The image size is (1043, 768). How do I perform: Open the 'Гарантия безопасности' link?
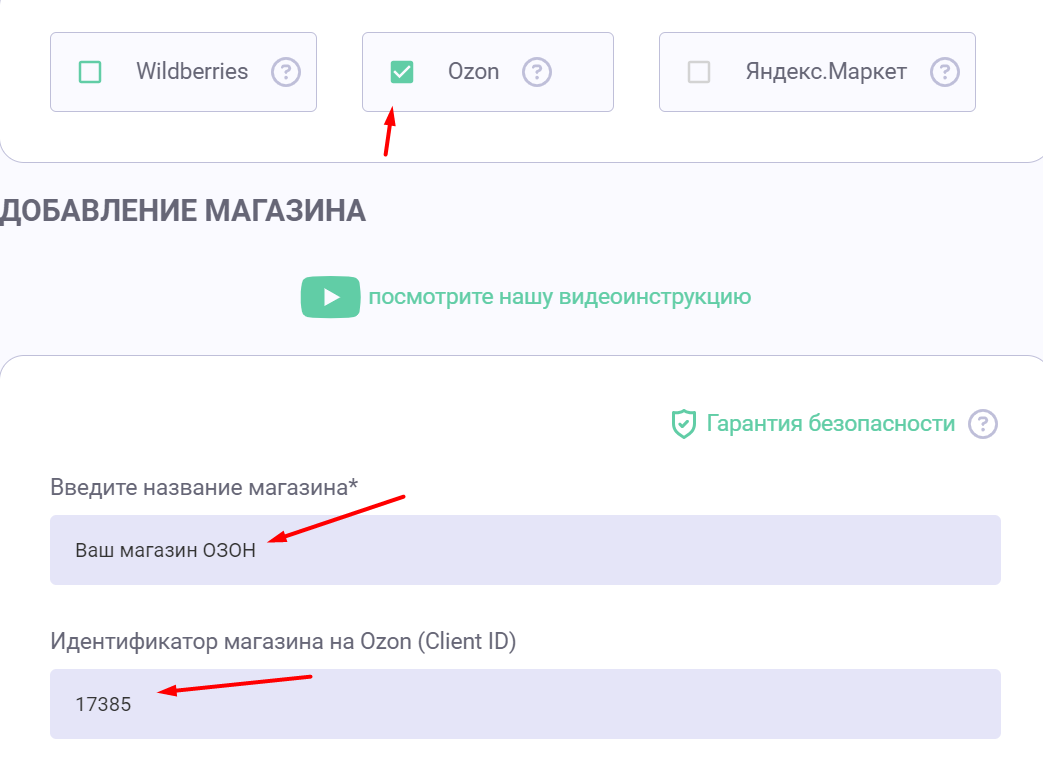point(830,424)
